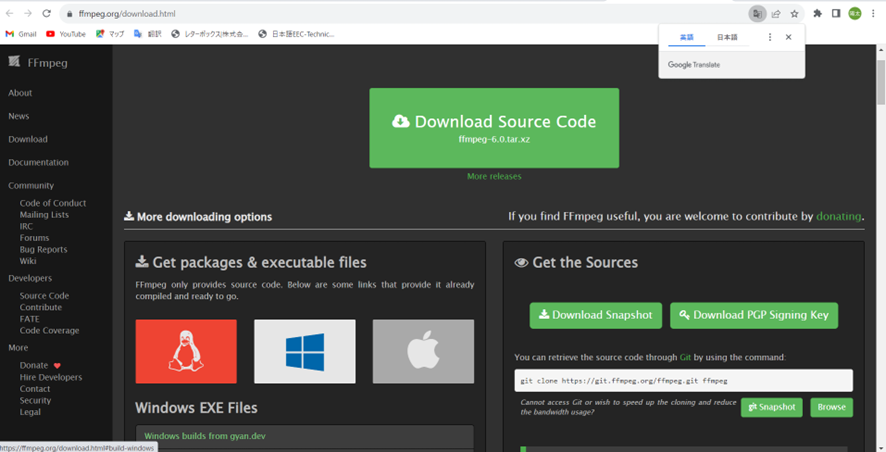Click the donating link

[839, 216]
